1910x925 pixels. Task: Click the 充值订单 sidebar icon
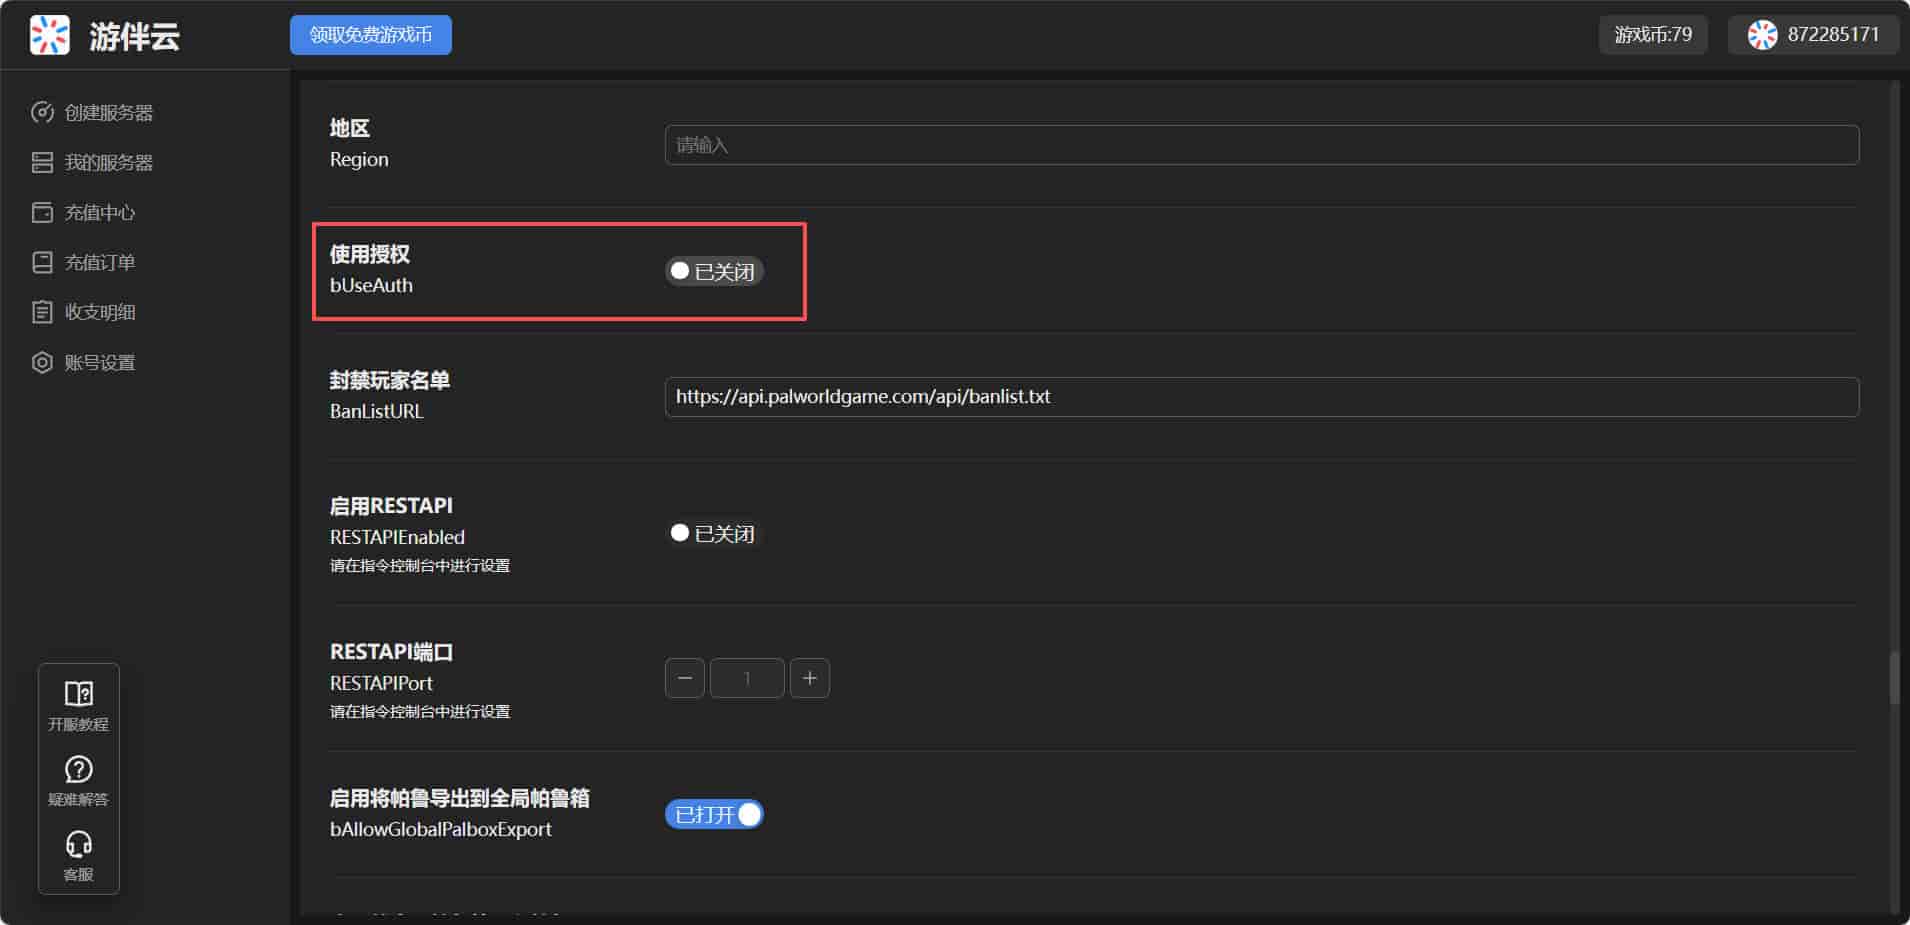(x=42, y=262)
